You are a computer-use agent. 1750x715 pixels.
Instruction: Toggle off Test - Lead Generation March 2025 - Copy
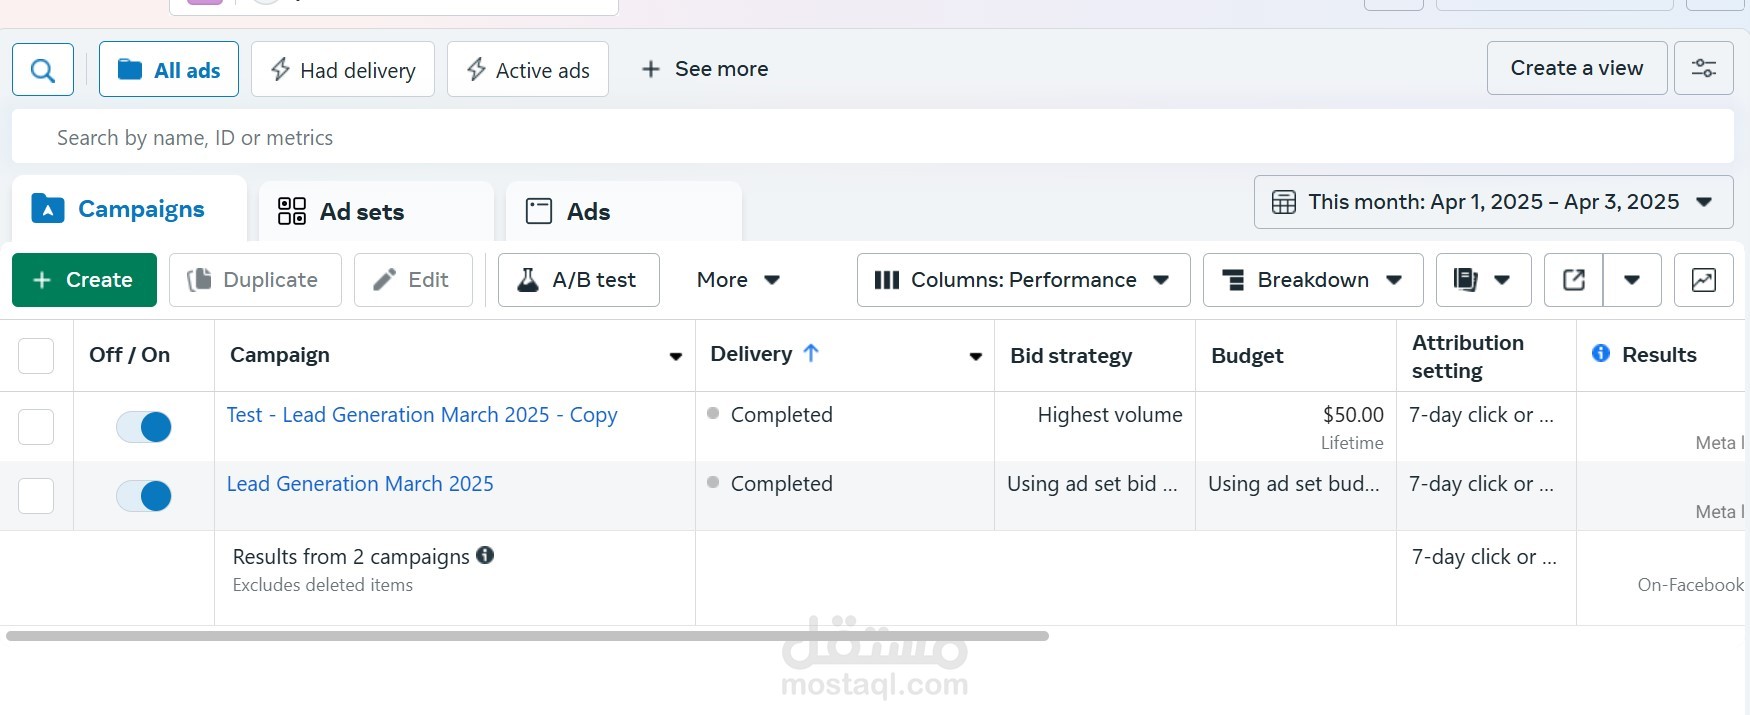pyautogui.click(x=144, y=427)
